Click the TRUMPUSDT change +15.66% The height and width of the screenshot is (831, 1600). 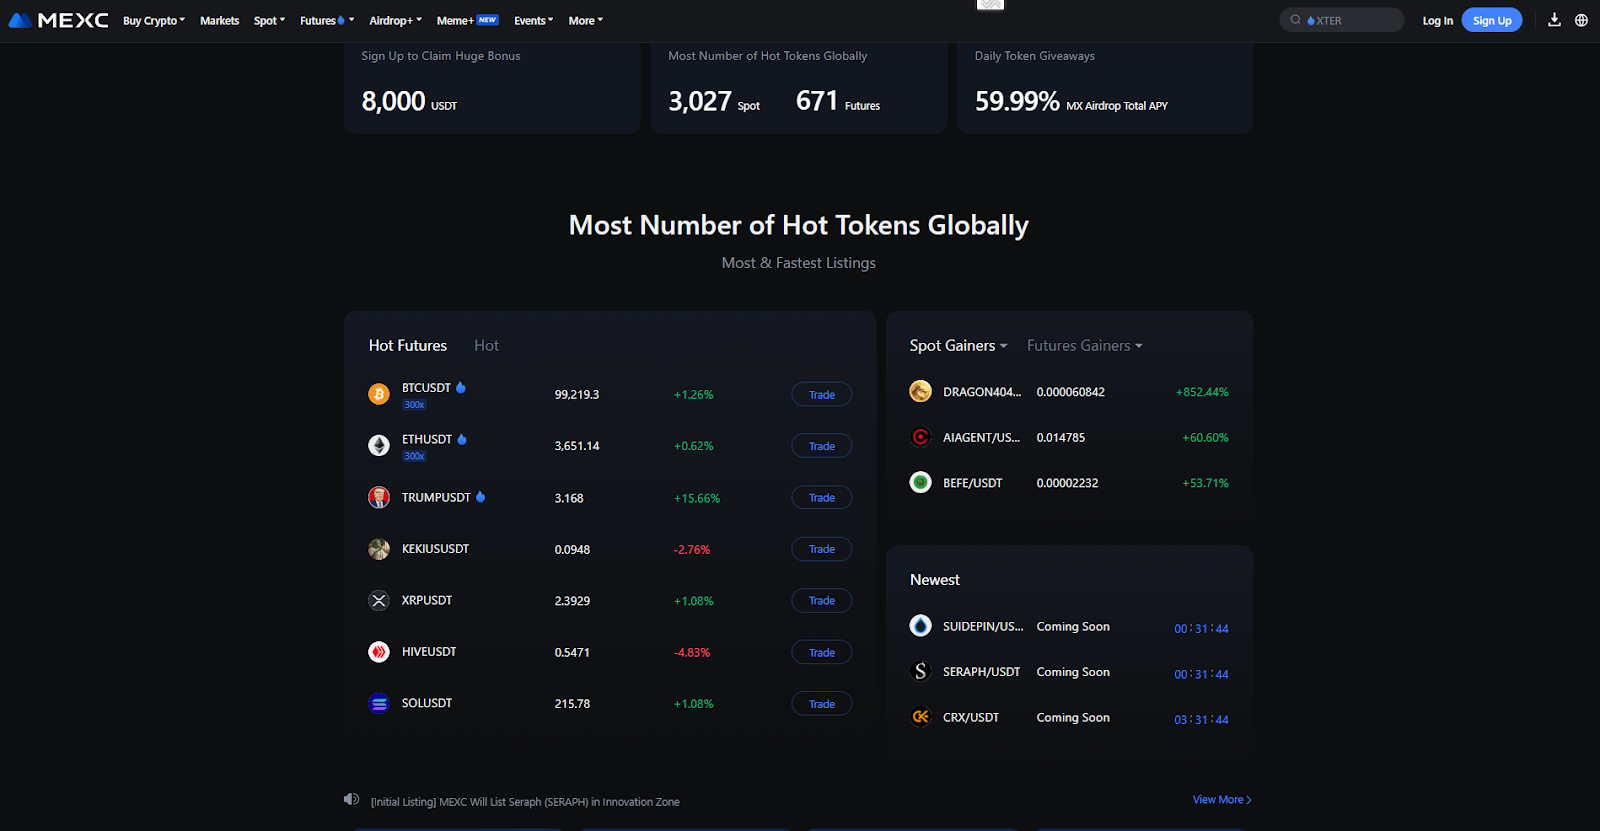697,498
